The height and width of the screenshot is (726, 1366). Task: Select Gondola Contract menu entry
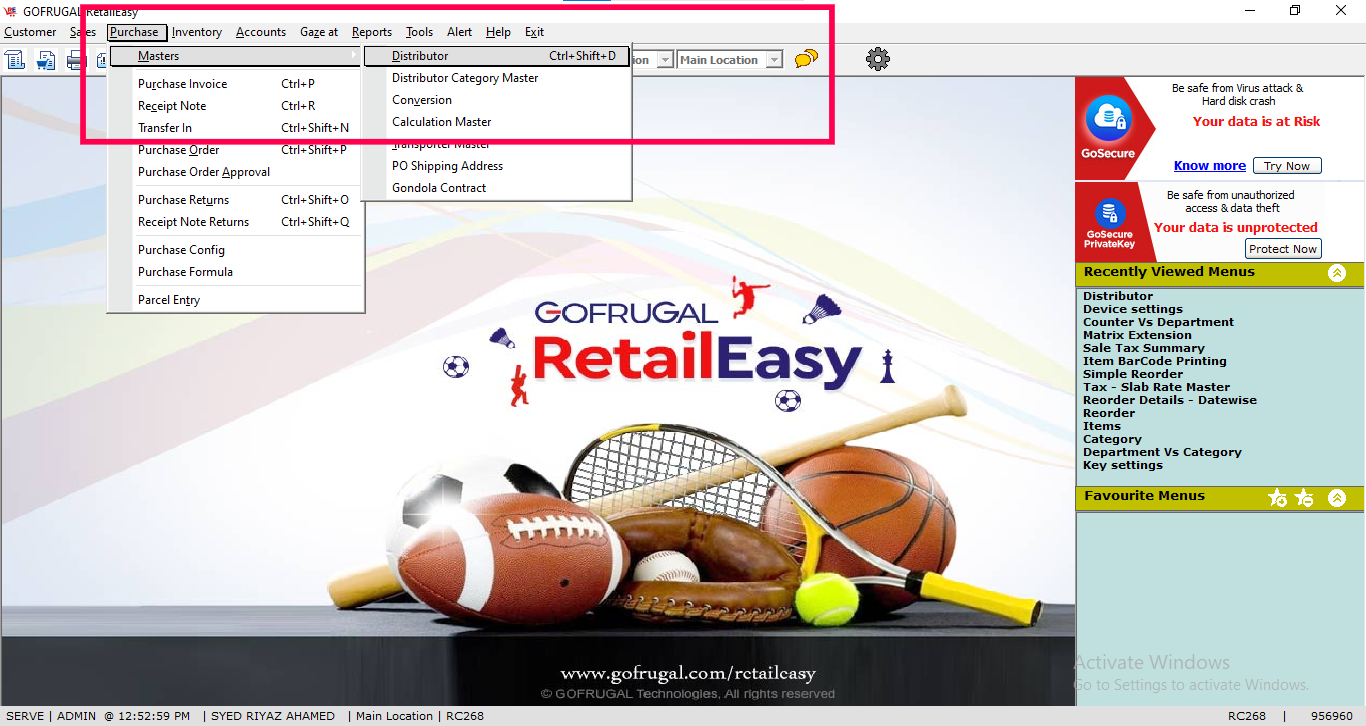tap(497, 188)
